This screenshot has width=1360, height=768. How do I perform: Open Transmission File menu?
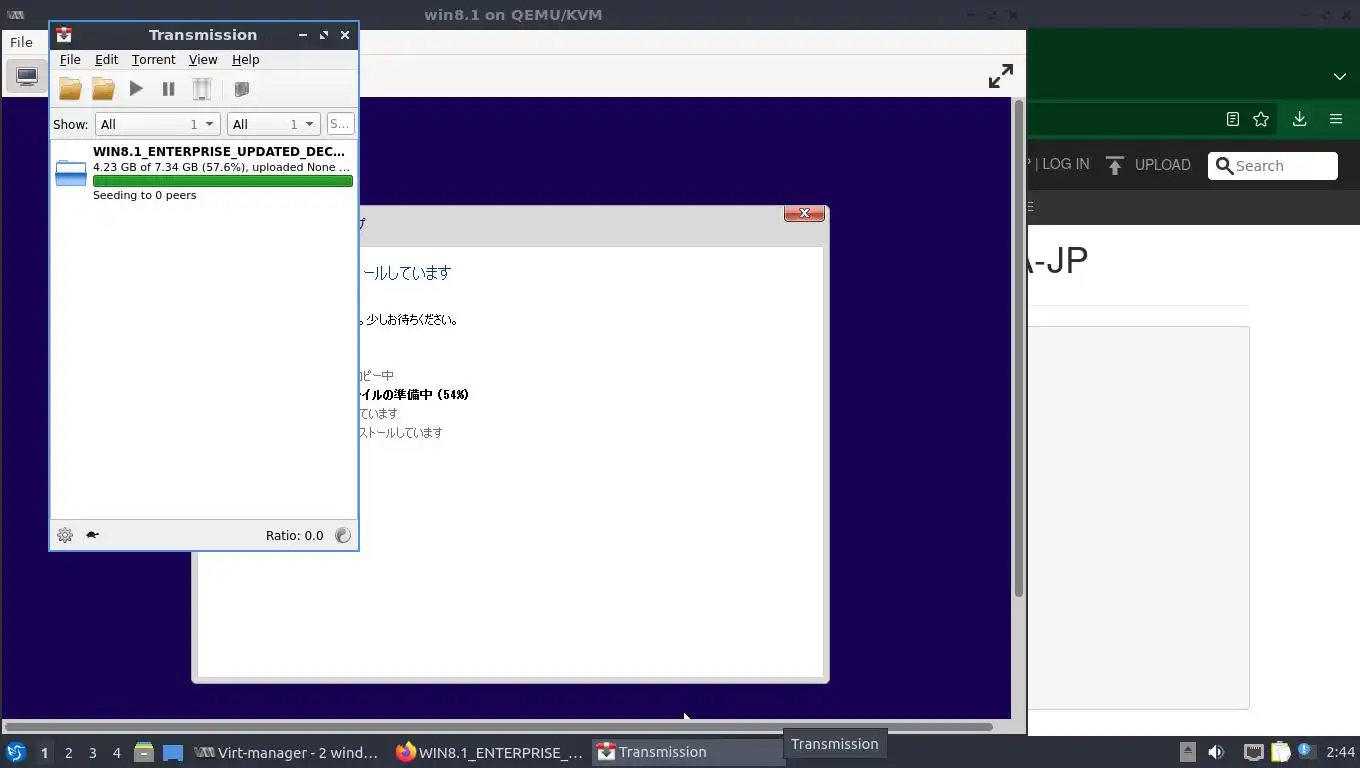pos(70,60)
